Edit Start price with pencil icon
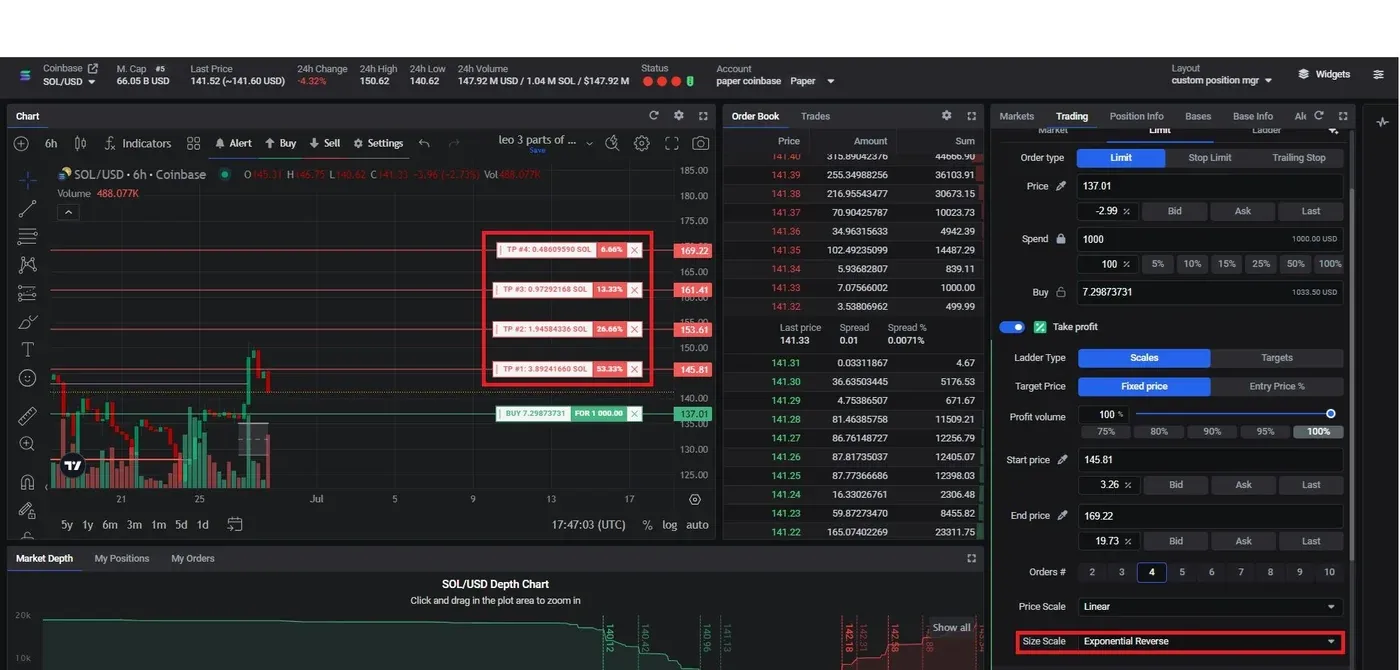This screenshot has width=1400, height=670. (1062, 460)
